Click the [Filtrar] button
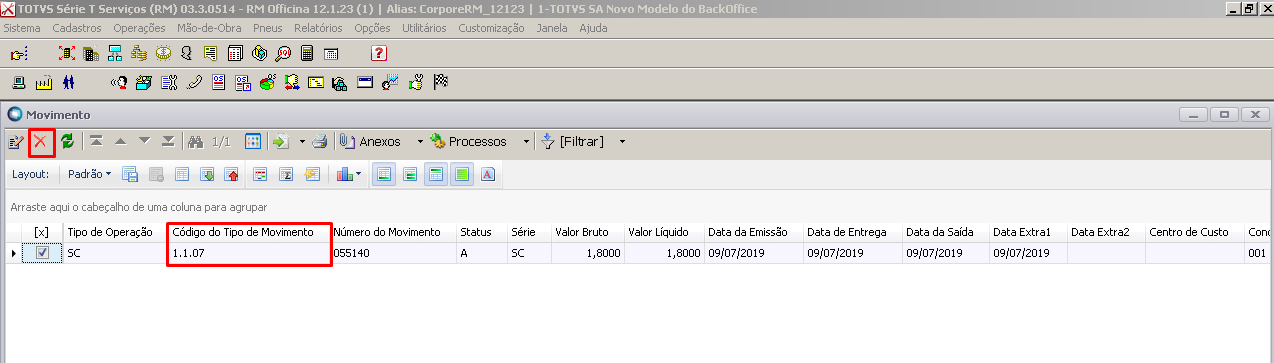Image resolution: width=1274 pixels, height=363 pixels. click(x=573, y=141)
